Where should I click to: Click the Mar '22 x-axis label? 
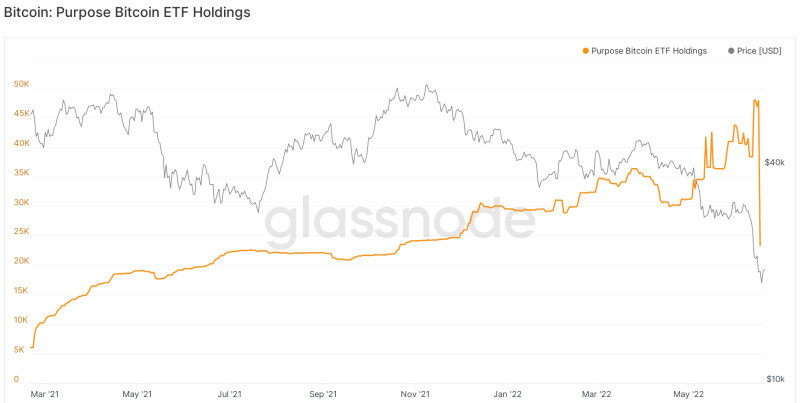pos(597,394)
